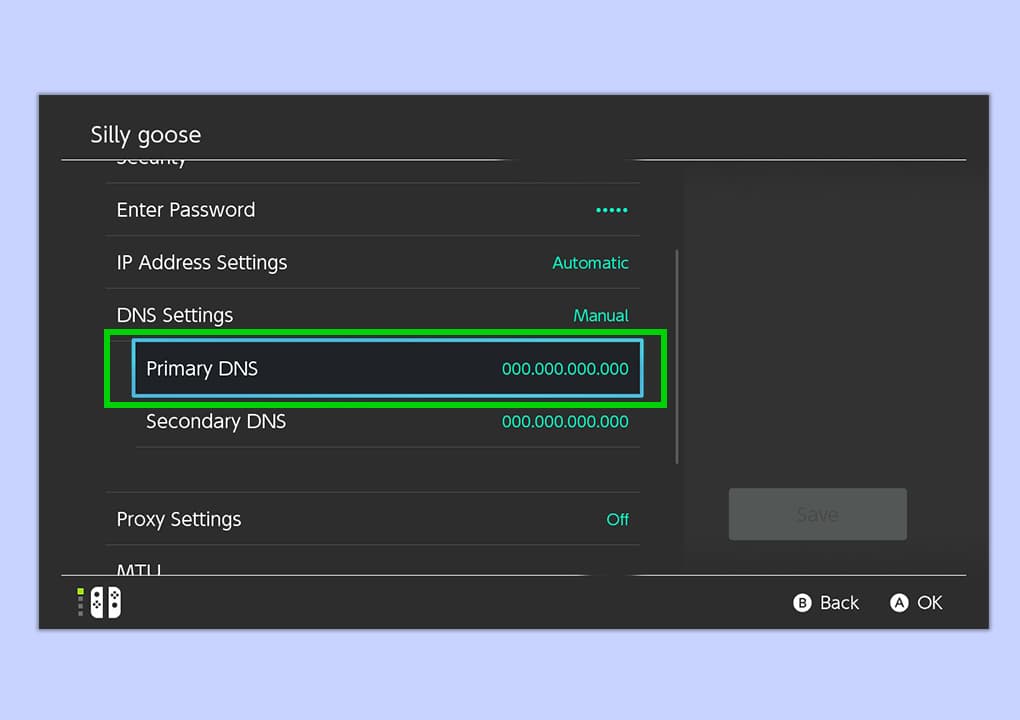This screenshot has width=1020, height=720.
Task: Select the Silly goose network title
Action: coord(145,134)
